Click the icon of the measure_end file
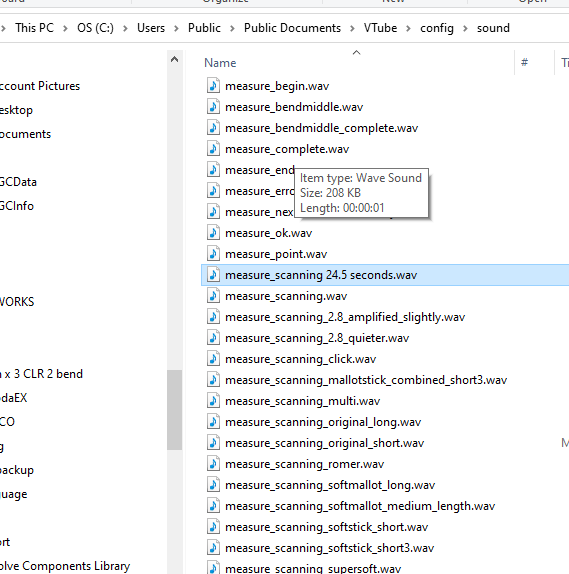The height and width of the screenshot is (574, 569). pos(213,170)
